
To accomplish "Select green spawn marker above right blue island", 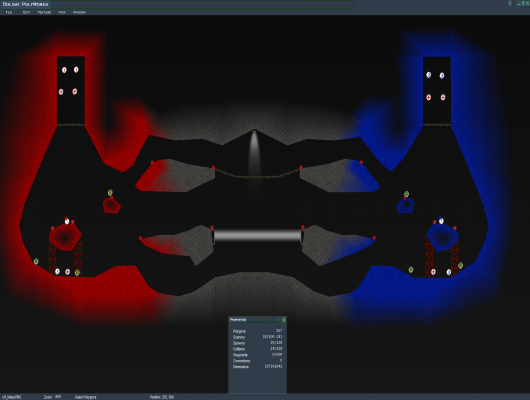I will click(x=407, y=194).
